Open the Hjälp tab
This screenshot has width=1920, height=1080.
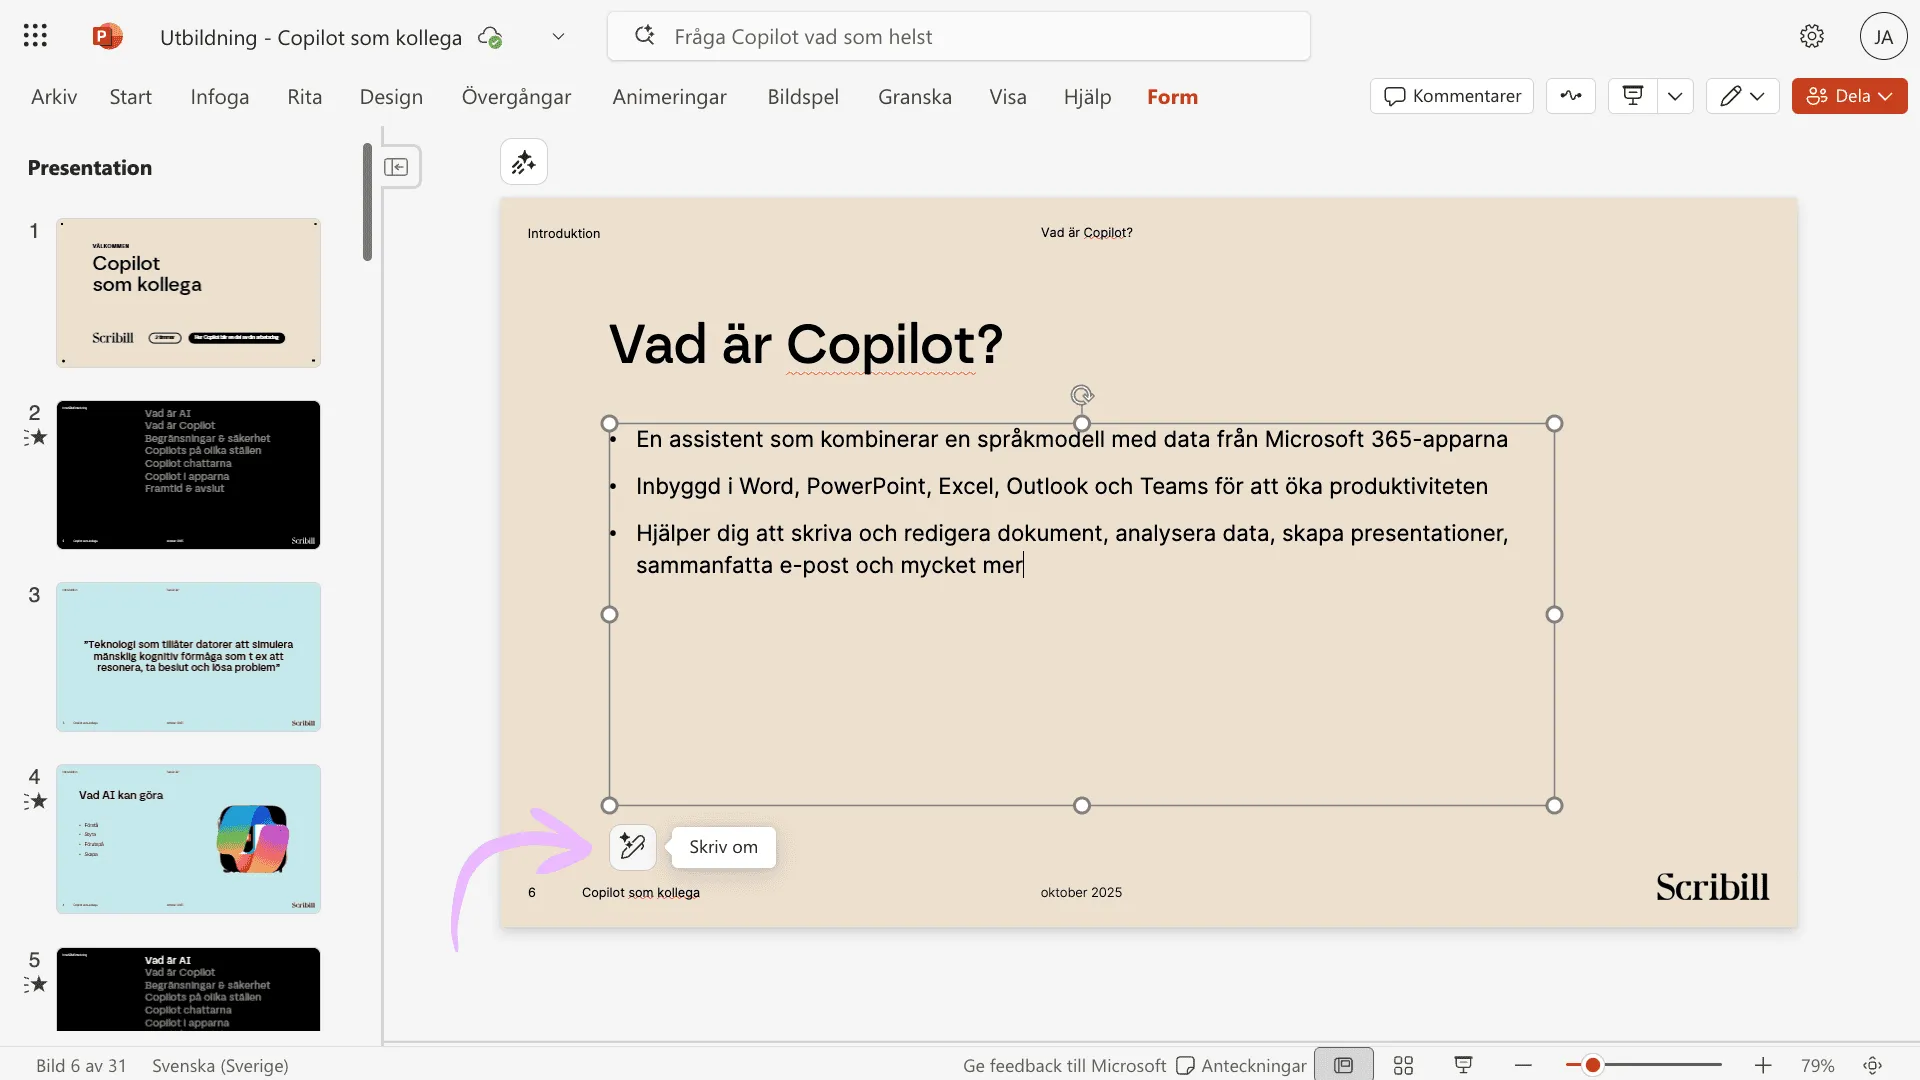coord(1087,97)
